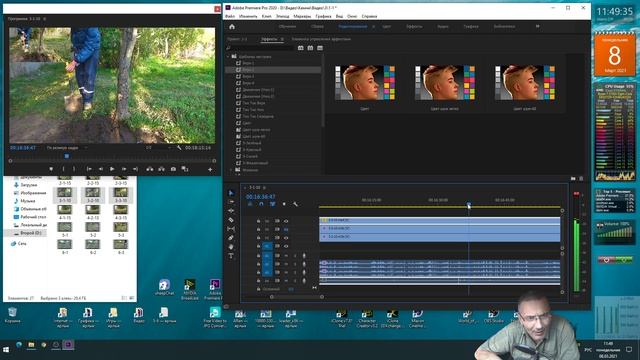This screenshot has width=640, height=360.
Task: Go to In point in Program monitor
Action: click(x=89, y=169)
